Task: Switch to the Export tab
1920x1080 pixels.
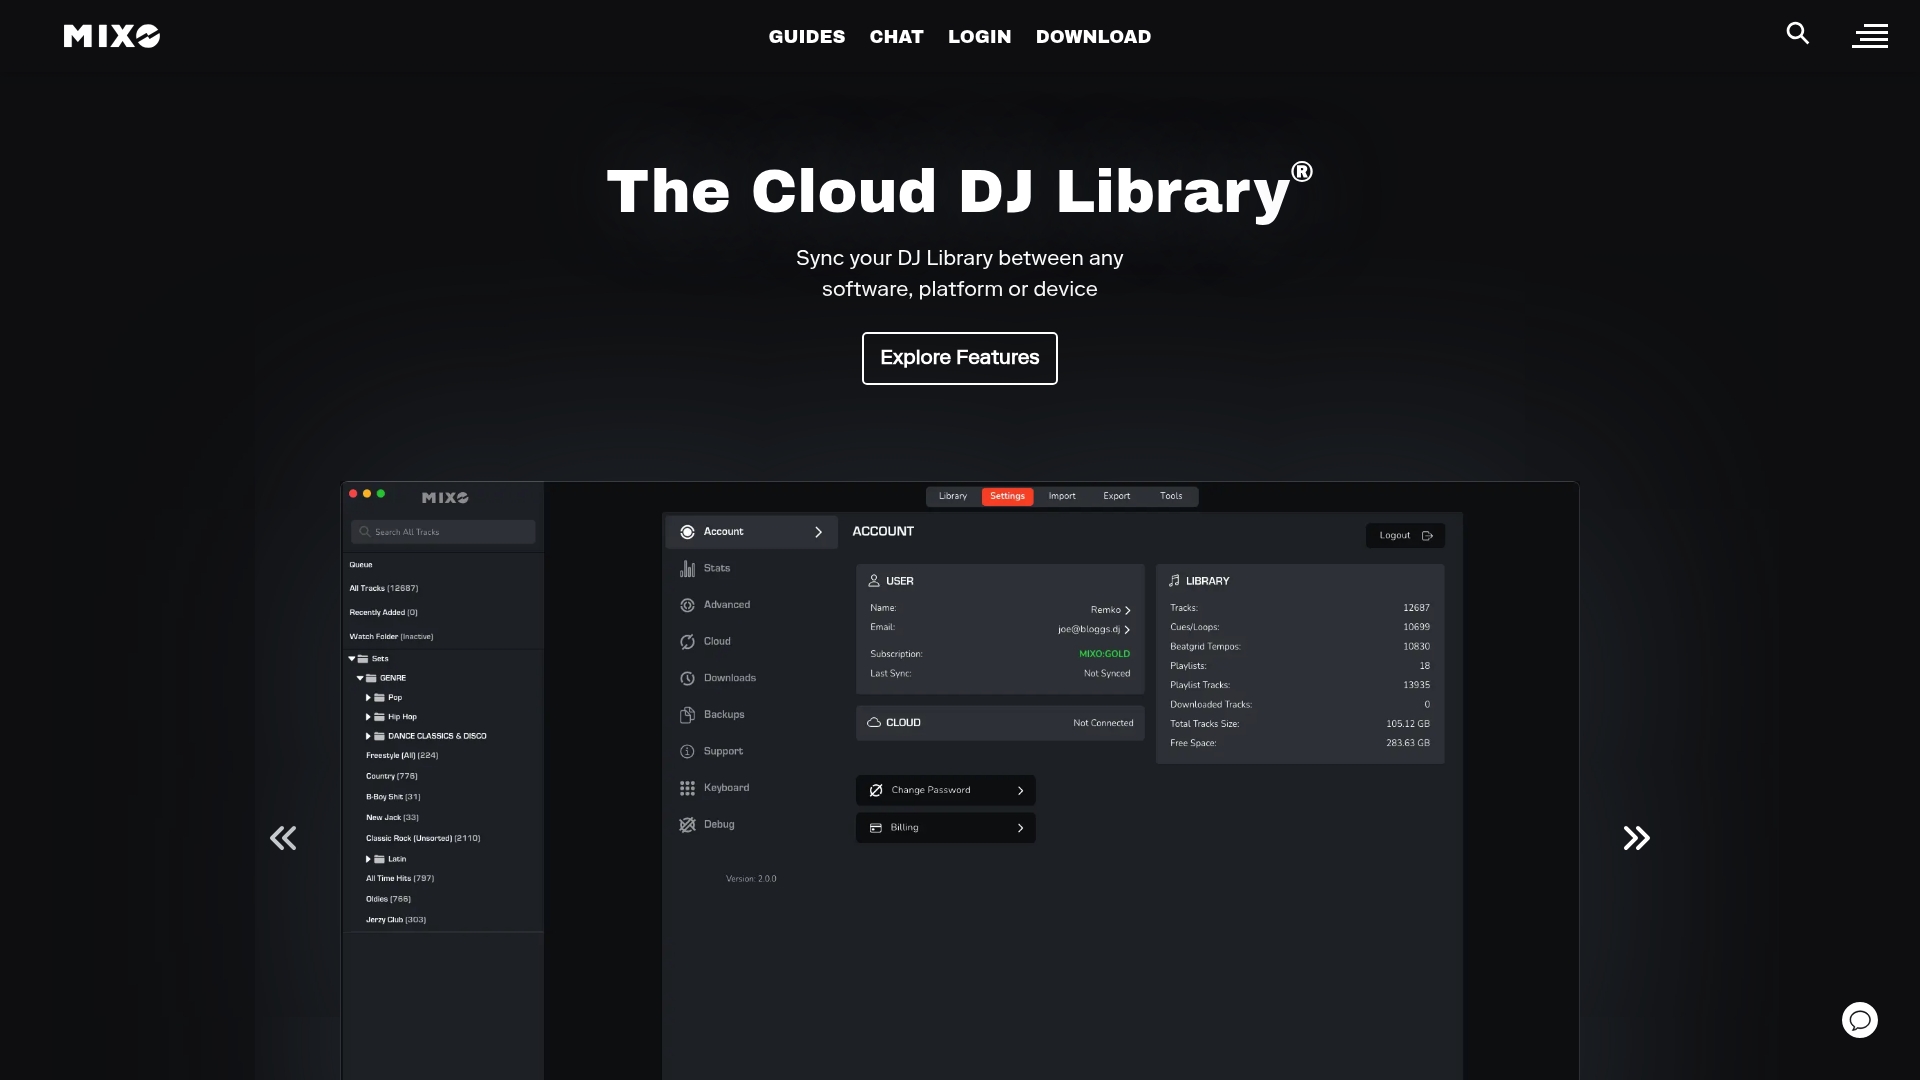Action: tap(1117, 496)
